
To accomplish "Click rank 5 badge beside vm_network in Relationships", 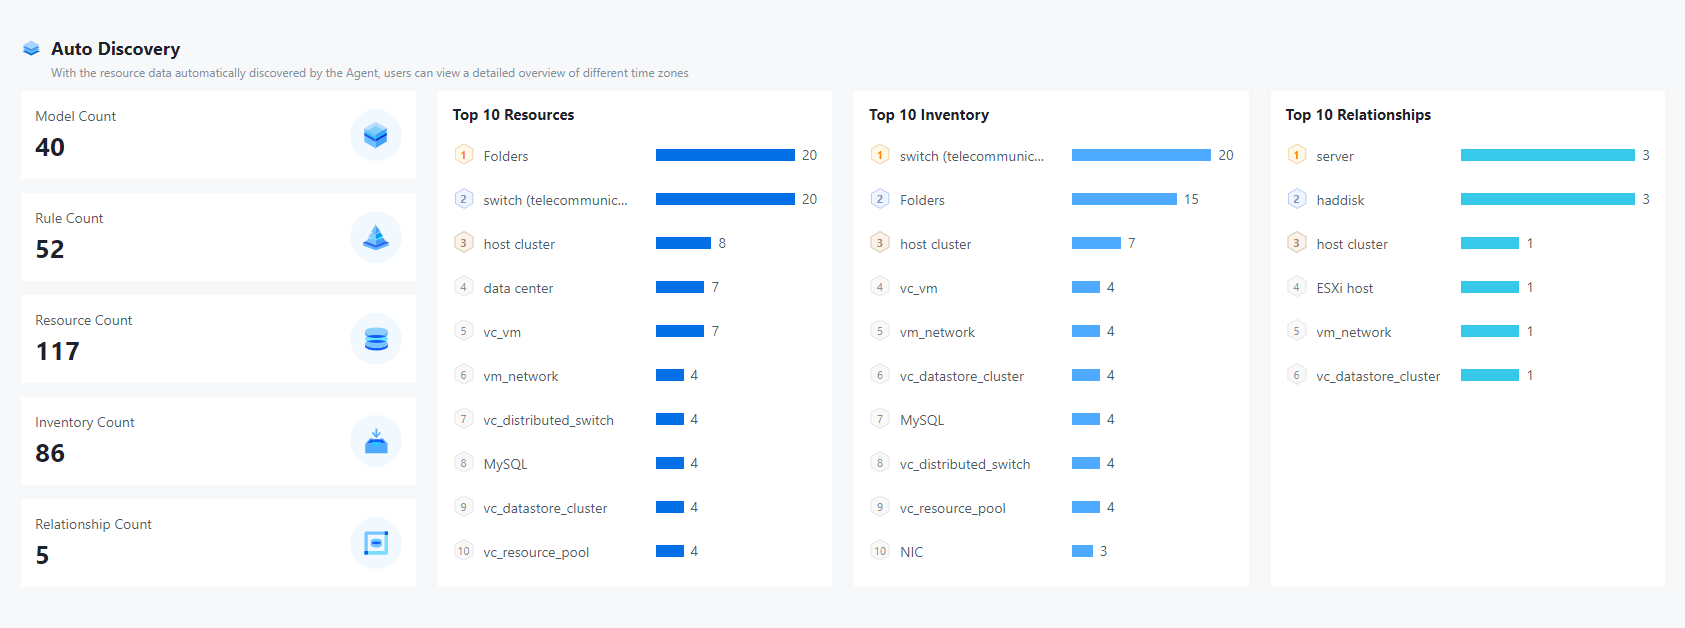I will point(1296,331).
